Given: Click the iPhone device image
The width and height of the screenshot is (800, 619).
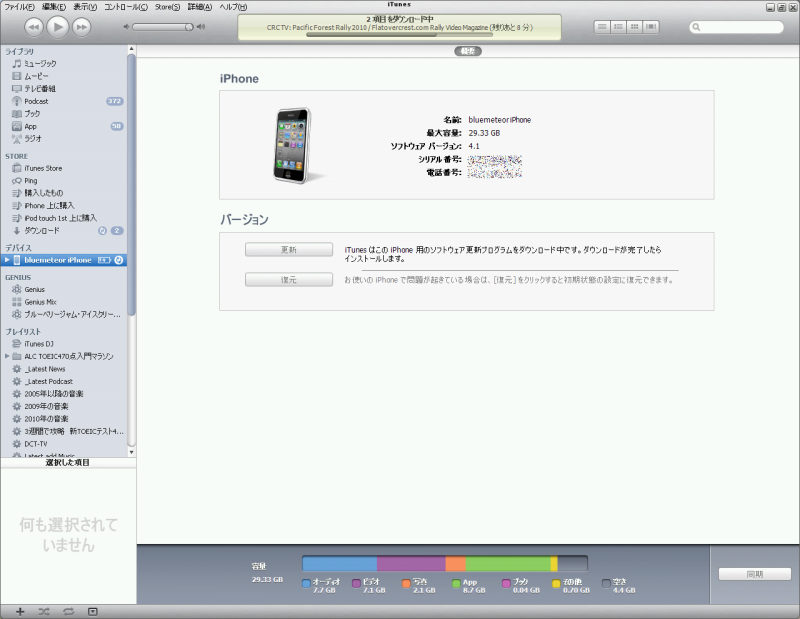Looking at the screenshot, I should point(292,145).
